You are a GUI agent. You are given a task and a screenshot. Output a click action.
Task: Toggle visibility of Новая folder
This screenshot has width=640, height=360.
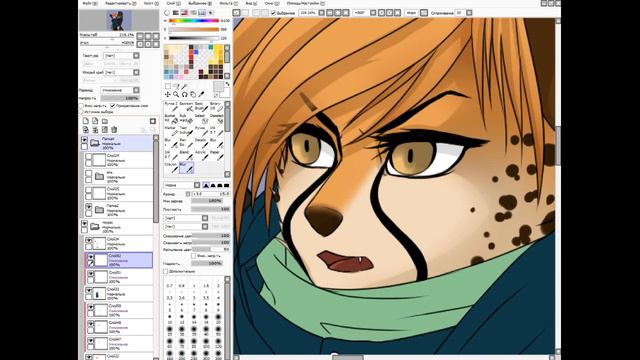pyautogui.click(x=84, y=224)
